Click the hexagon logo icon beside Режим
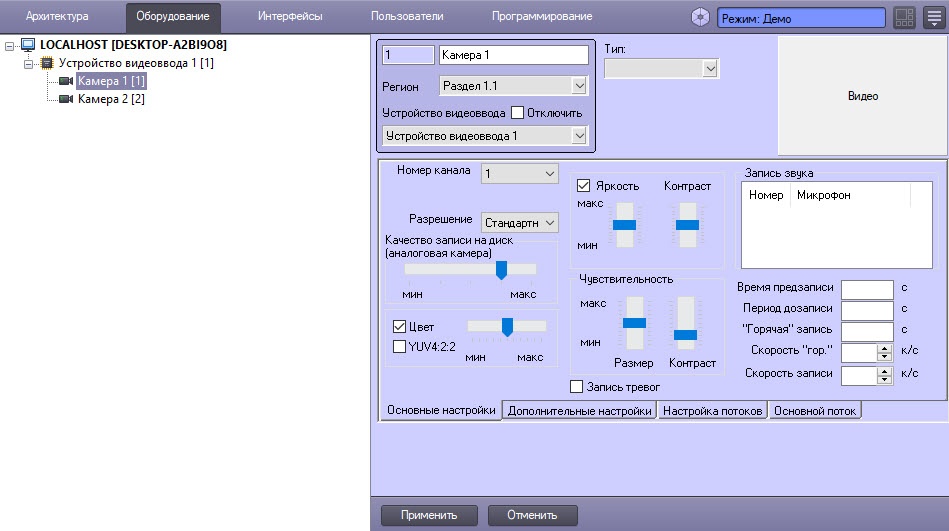Image resolution: width=949 pixels, height=531 pixels. pos(700,17)
